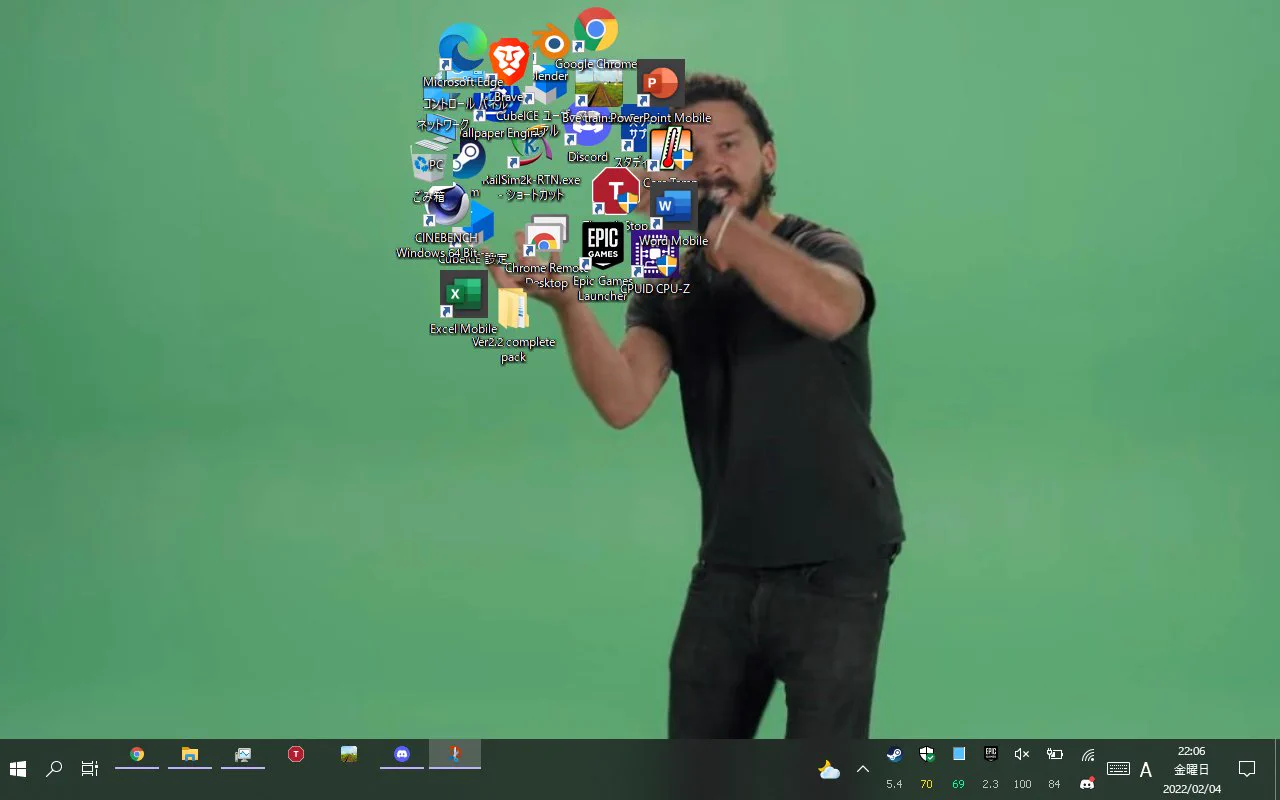This screenshot has height=800, width=1280.
Task: Click the tray value reading 5.4
Action: coord(894,784)
